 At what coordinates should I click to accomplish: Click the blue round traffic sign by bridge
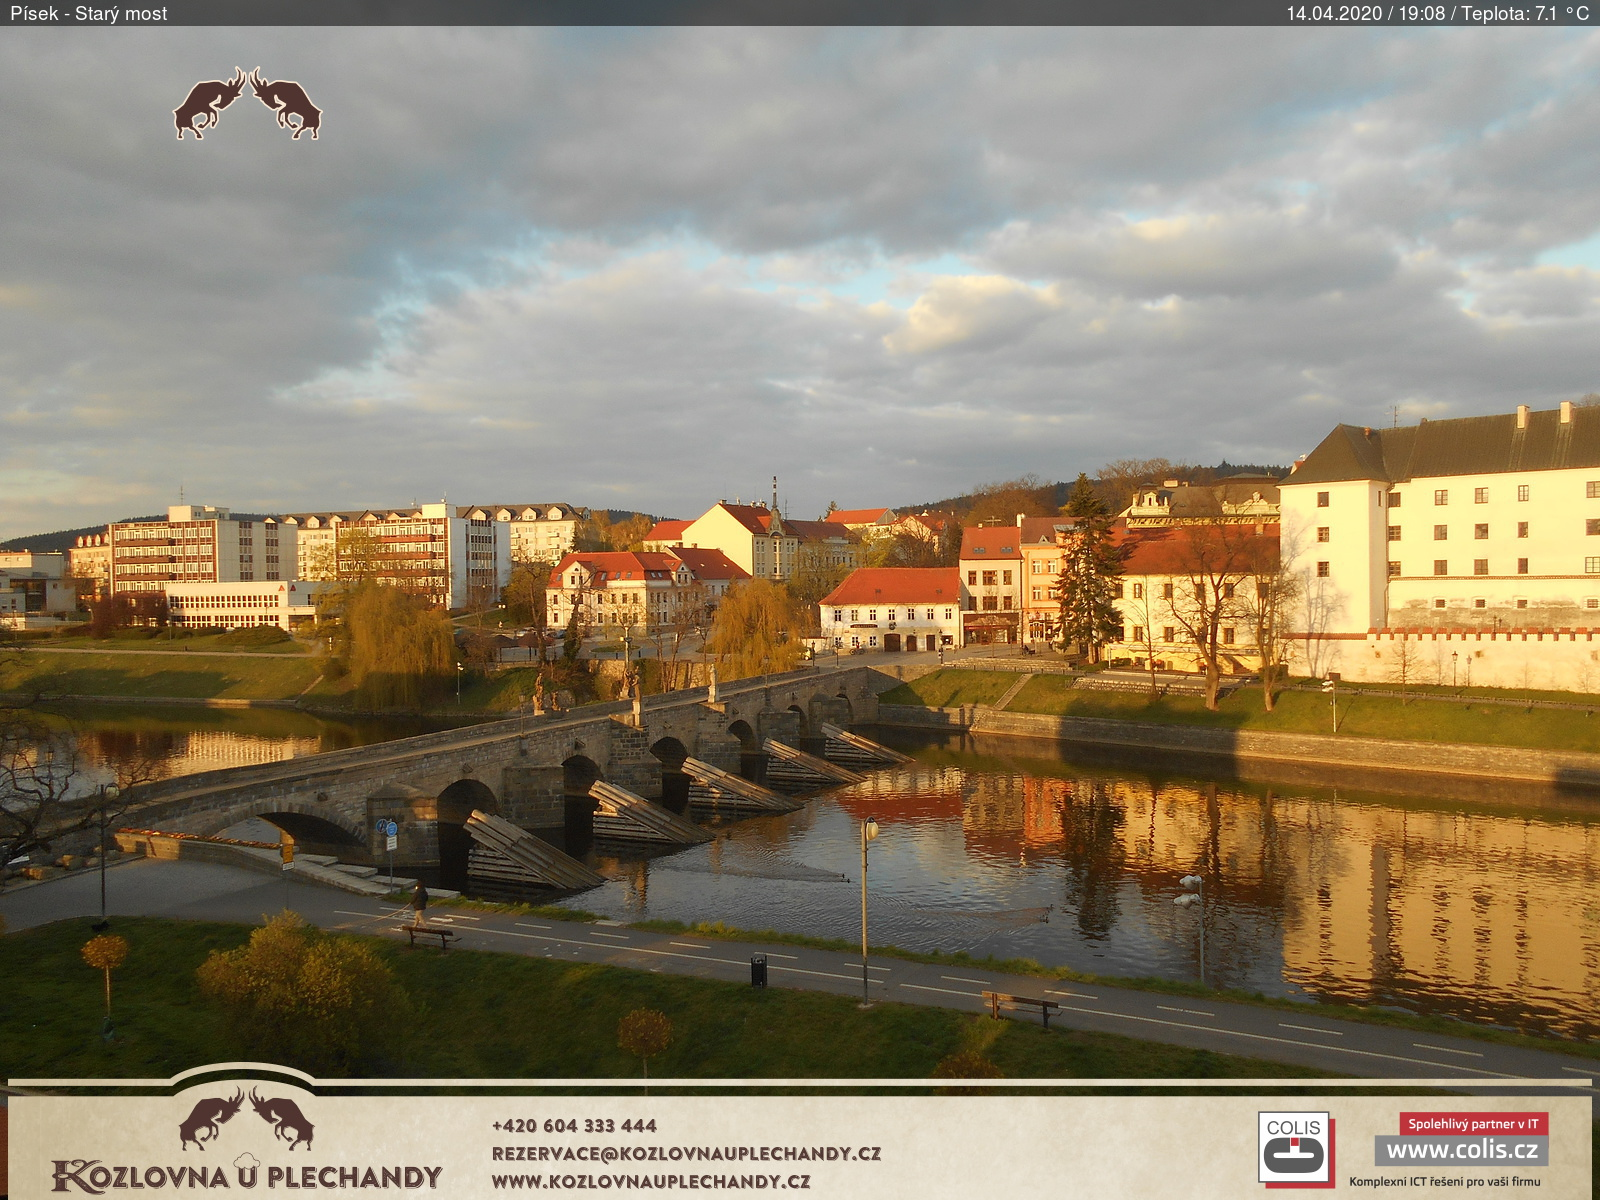(390, 828)
